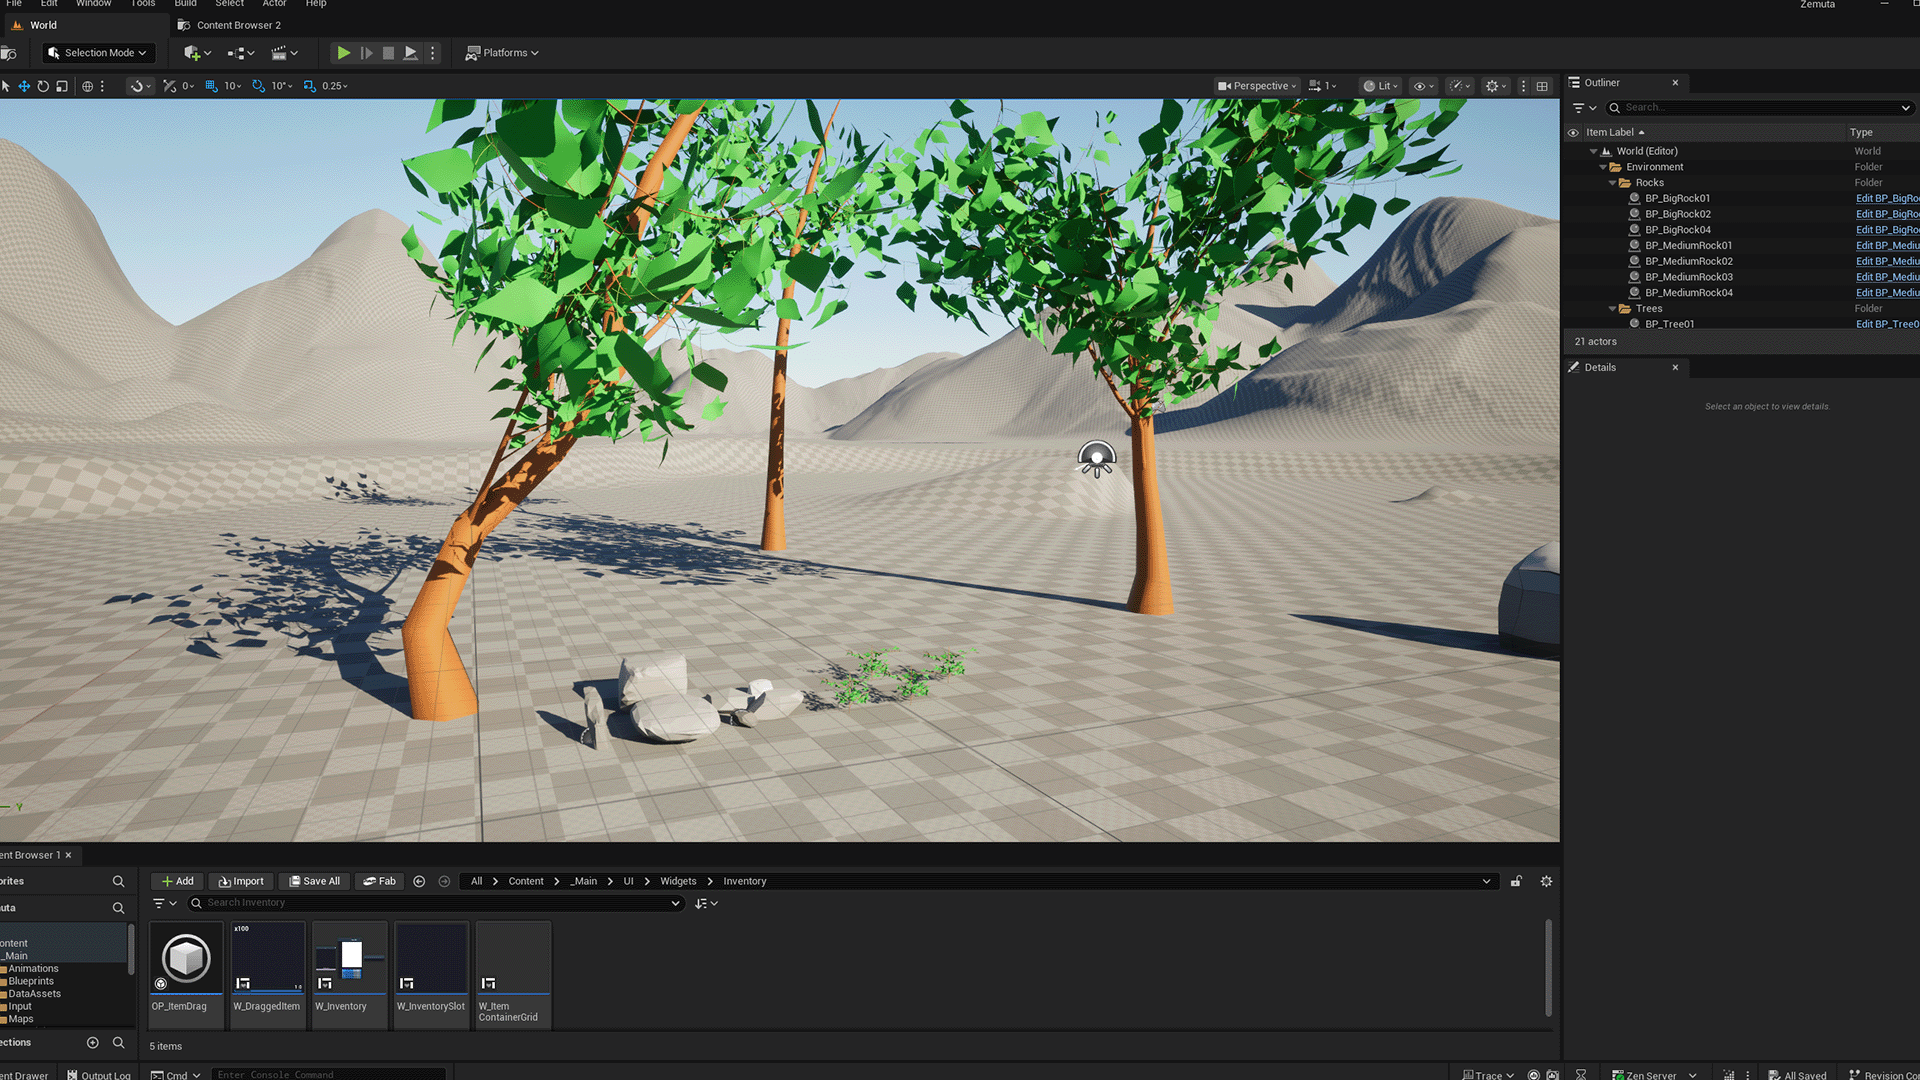
Task: Click the Save All button
Action: 314,881
